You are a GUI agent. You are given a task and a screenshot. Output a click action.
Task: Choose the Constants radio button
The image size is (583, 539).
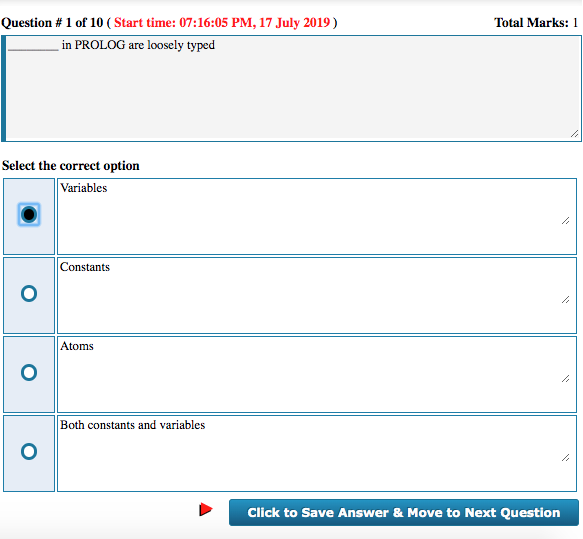[x=29, y=293]
